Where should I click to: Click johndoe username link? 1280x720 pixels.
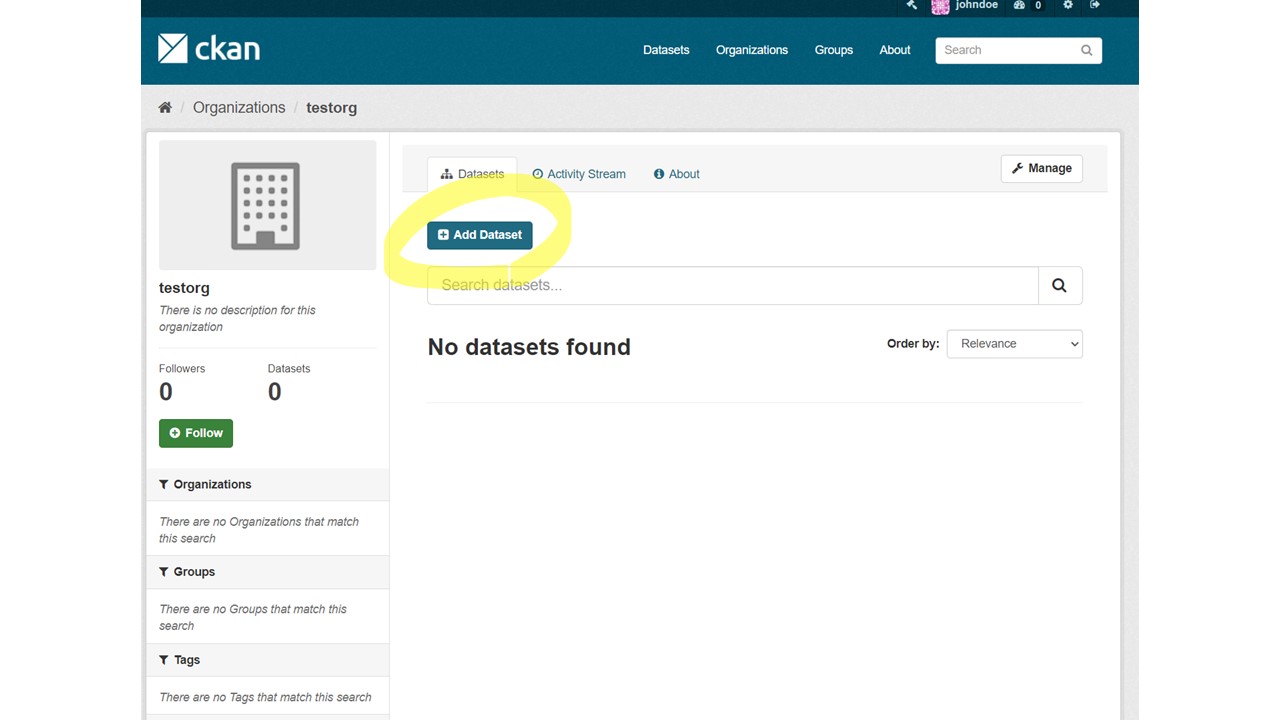tap(976, 5)
